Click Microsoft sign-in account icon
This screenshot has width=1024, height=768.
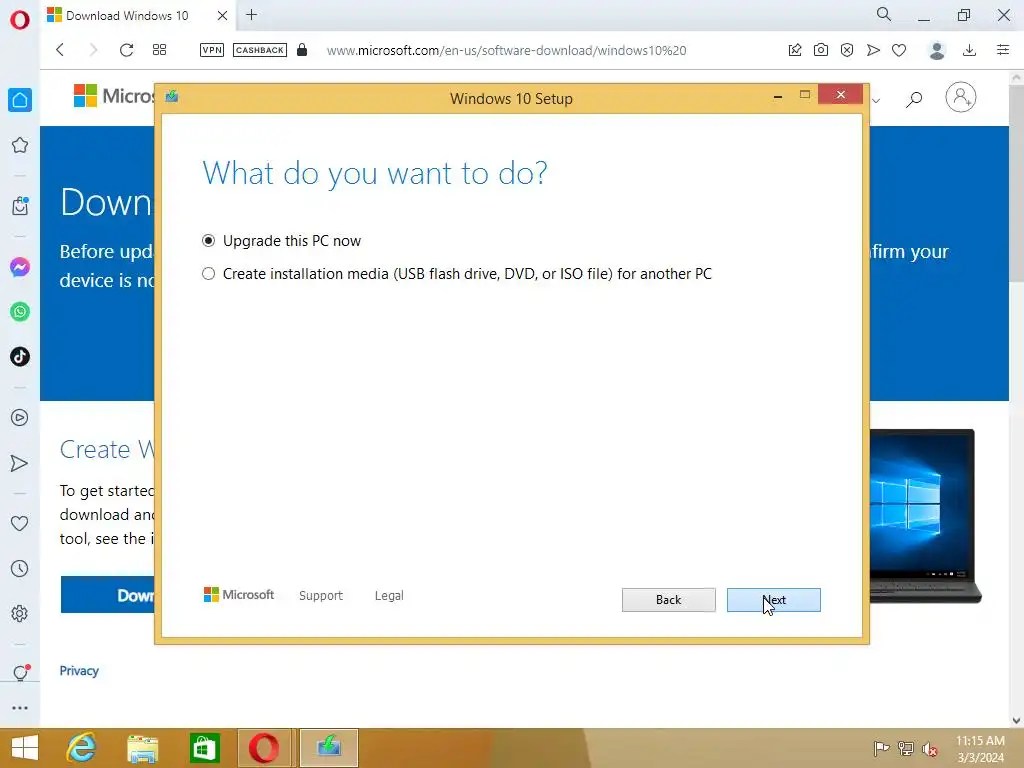click(961, 97)
